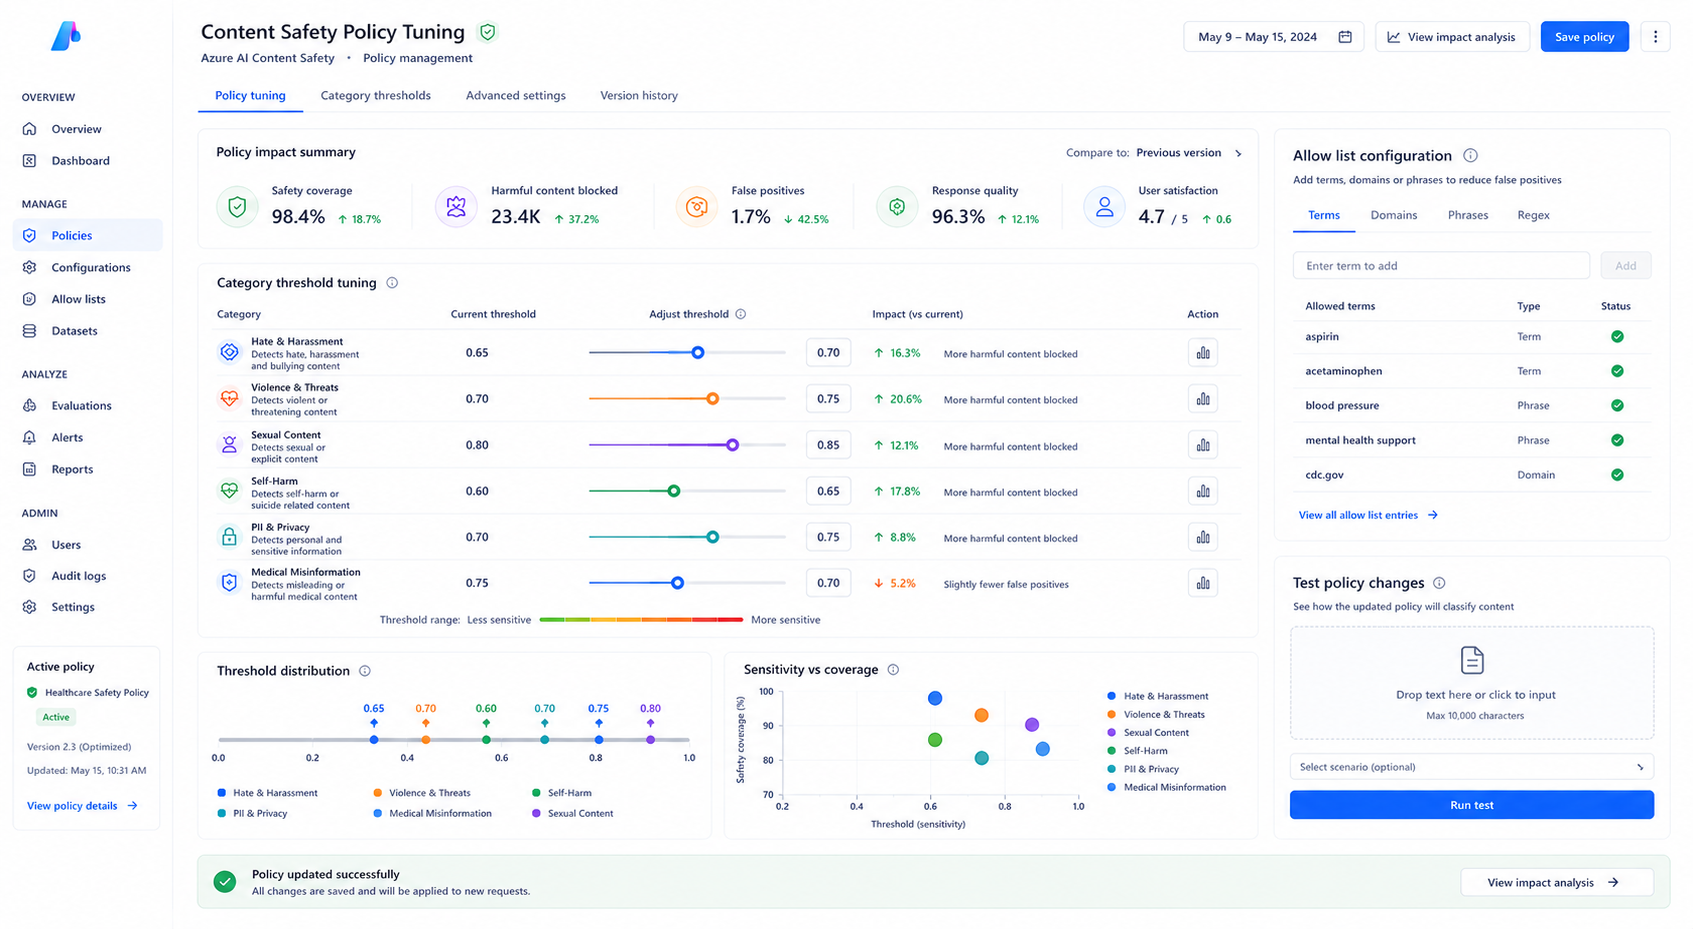Click the Run test button
Screen dimensions: 1693x929
tap(1471, 805)
